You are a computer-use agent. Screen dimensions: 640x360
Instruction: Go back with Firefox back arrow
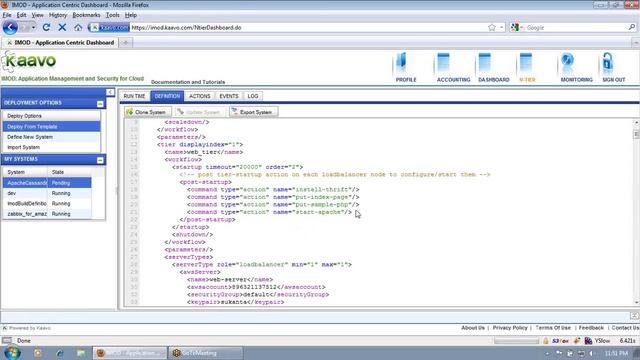pos(10,27)
